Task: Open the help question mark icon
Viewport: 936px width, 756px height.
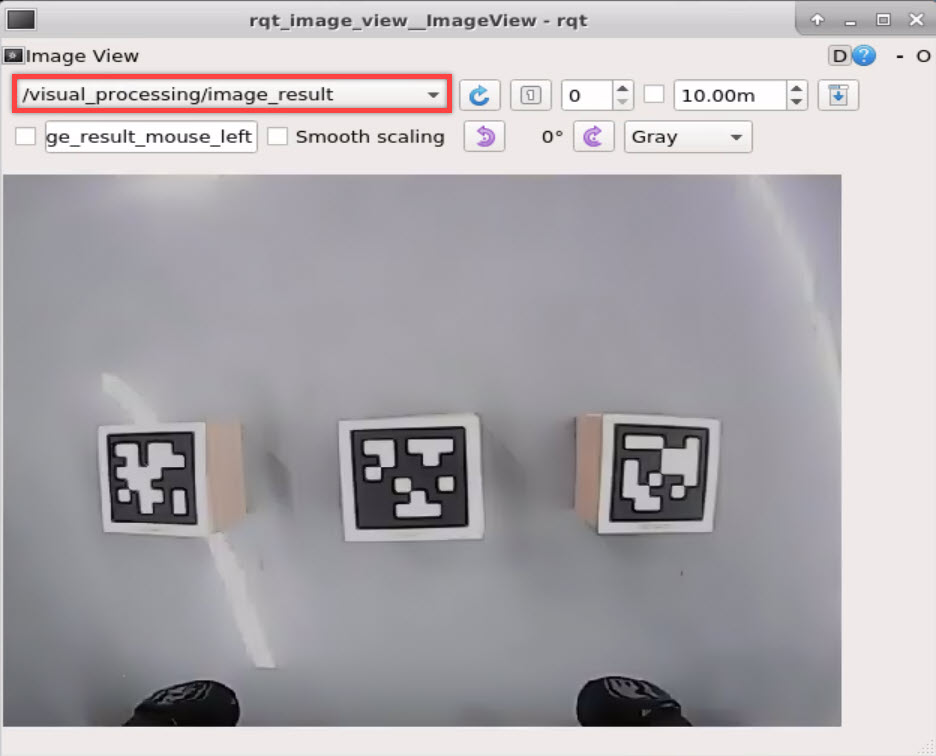Action: tap(864, 56)
